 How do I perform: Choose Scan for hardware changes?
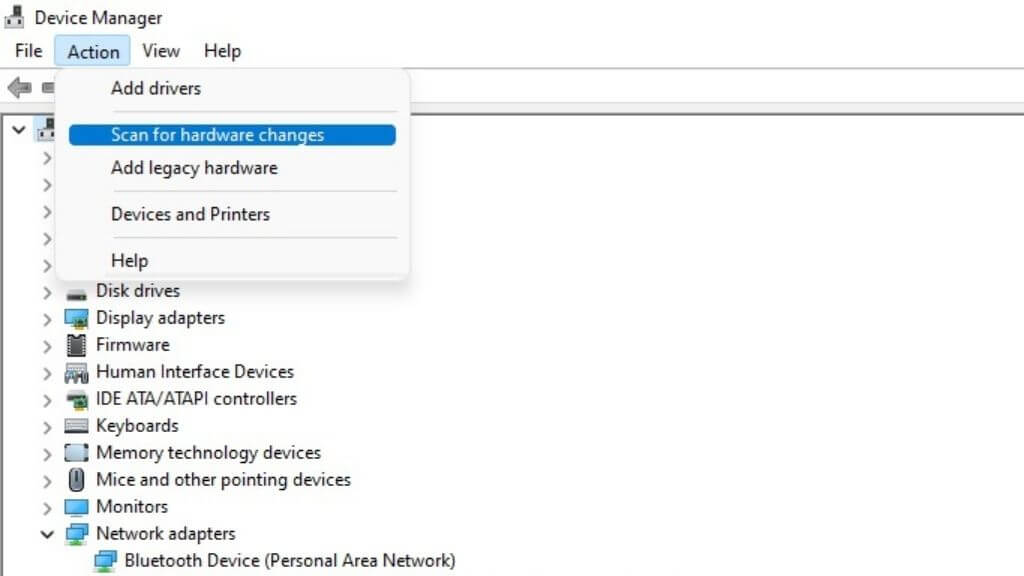click(217, 135)
